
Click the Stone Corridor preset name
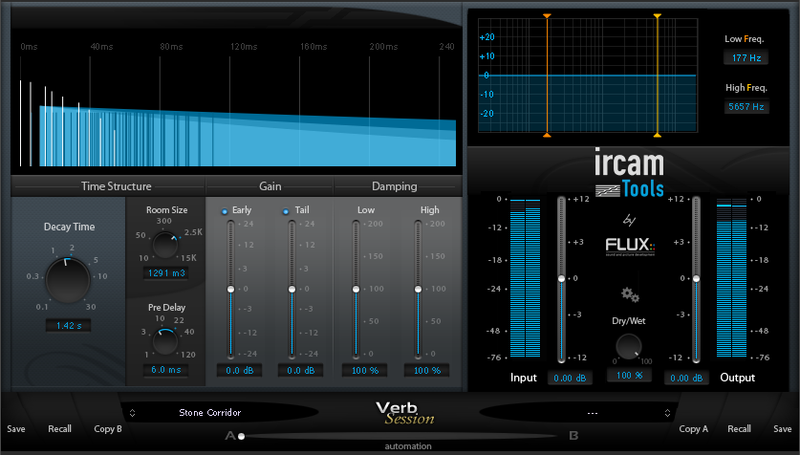coord(210,413)
